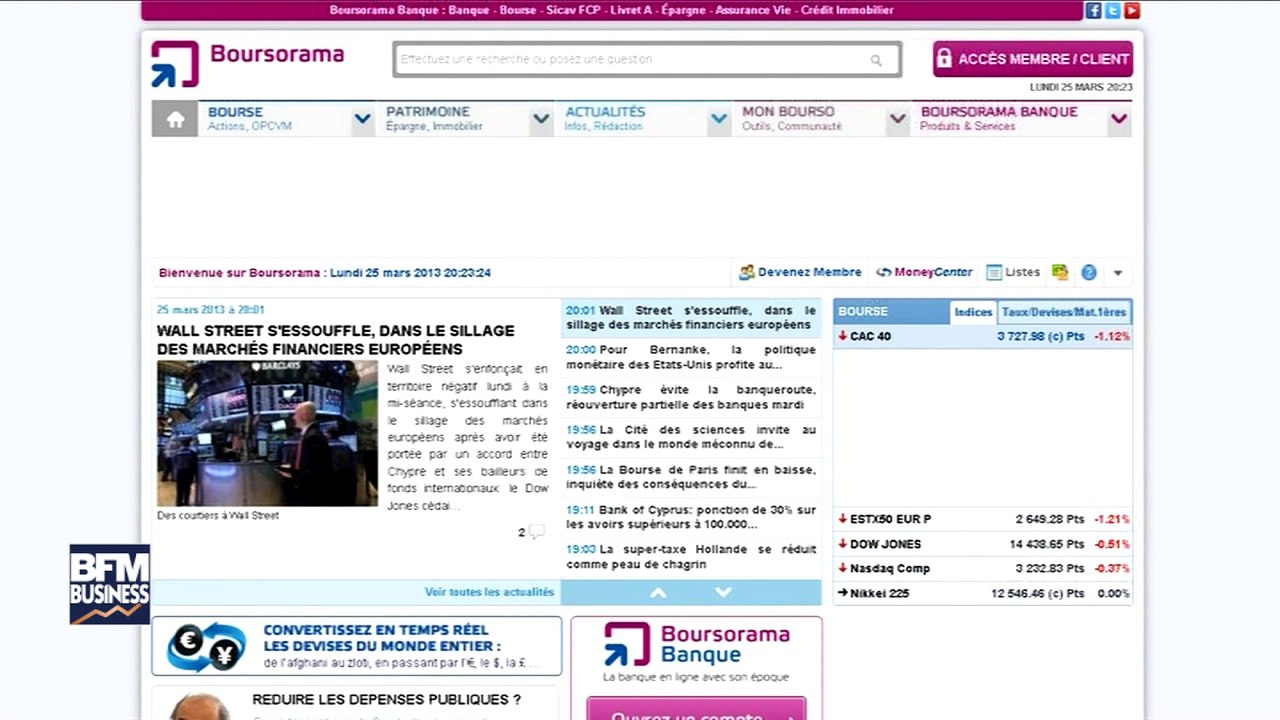Select the CAC 40 index row
The image size is (1280, 720).
pyautogui.click(x=983, y=337)
